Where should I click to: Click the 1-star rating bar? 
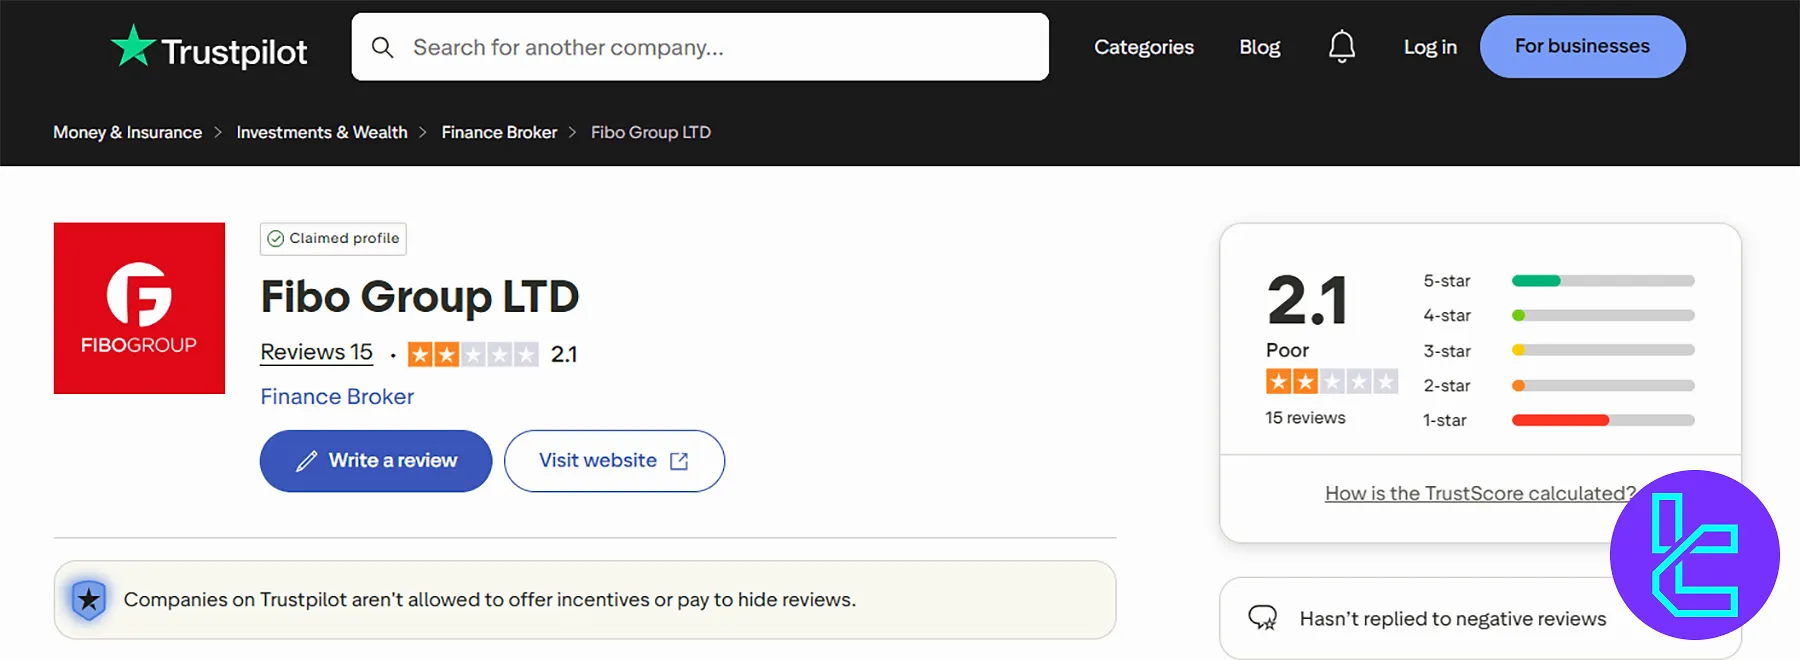[1601, 420]
